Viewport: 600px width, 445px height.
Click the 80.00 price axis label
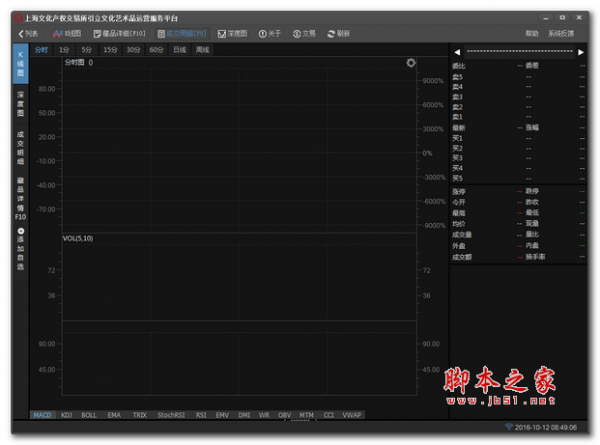coord(47,89)
